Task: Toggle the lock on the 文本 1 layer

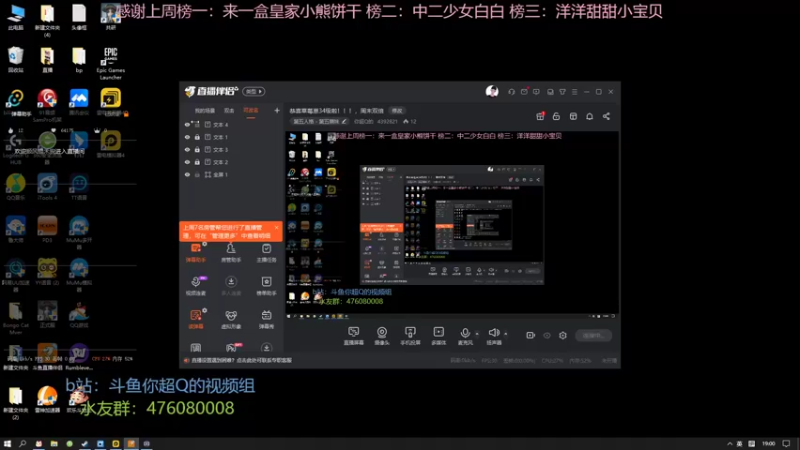Action: (197, 137)
